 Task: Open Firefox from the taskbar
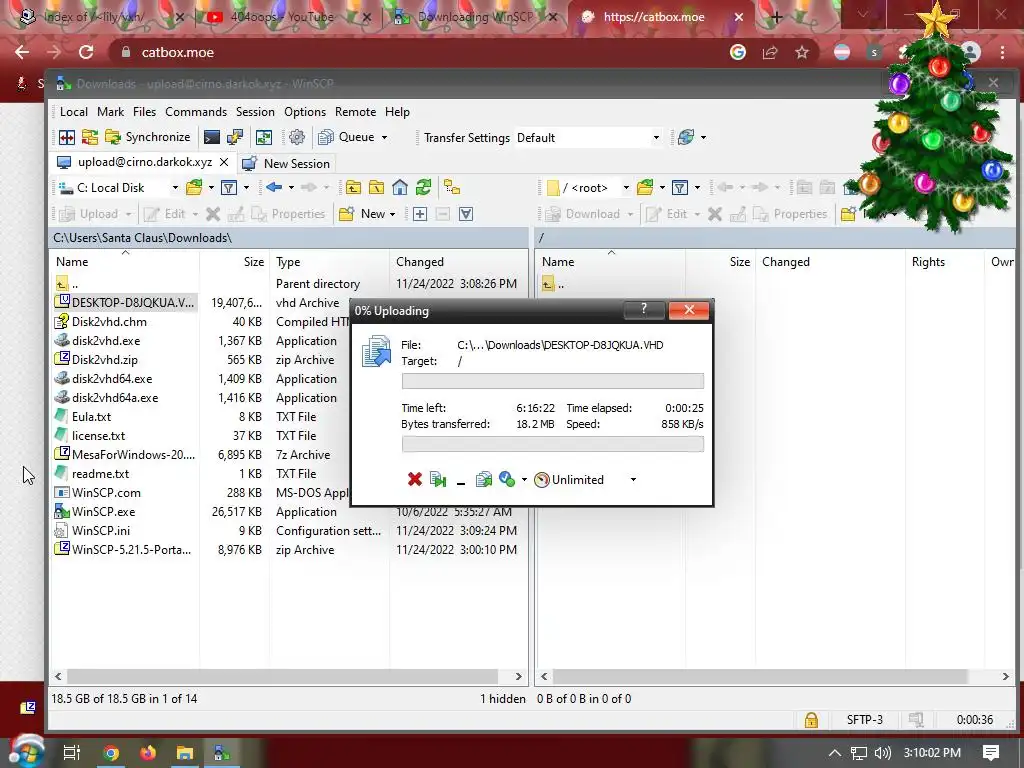148,753
